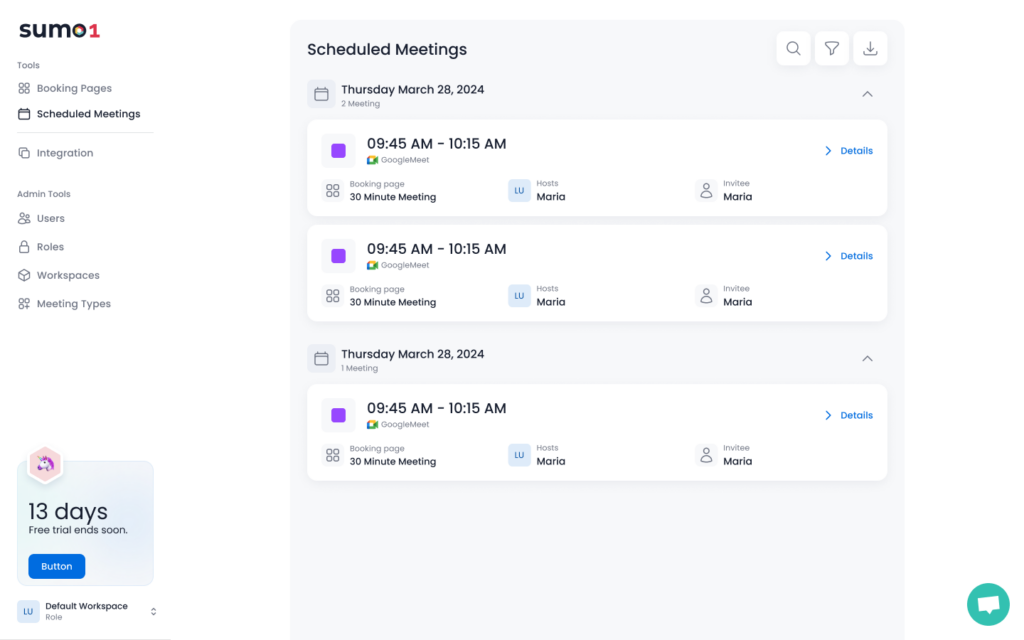Screen dimensions: 1024x640
Task: Open the Default Workspace switcher arrows
Action: (153, 612)
